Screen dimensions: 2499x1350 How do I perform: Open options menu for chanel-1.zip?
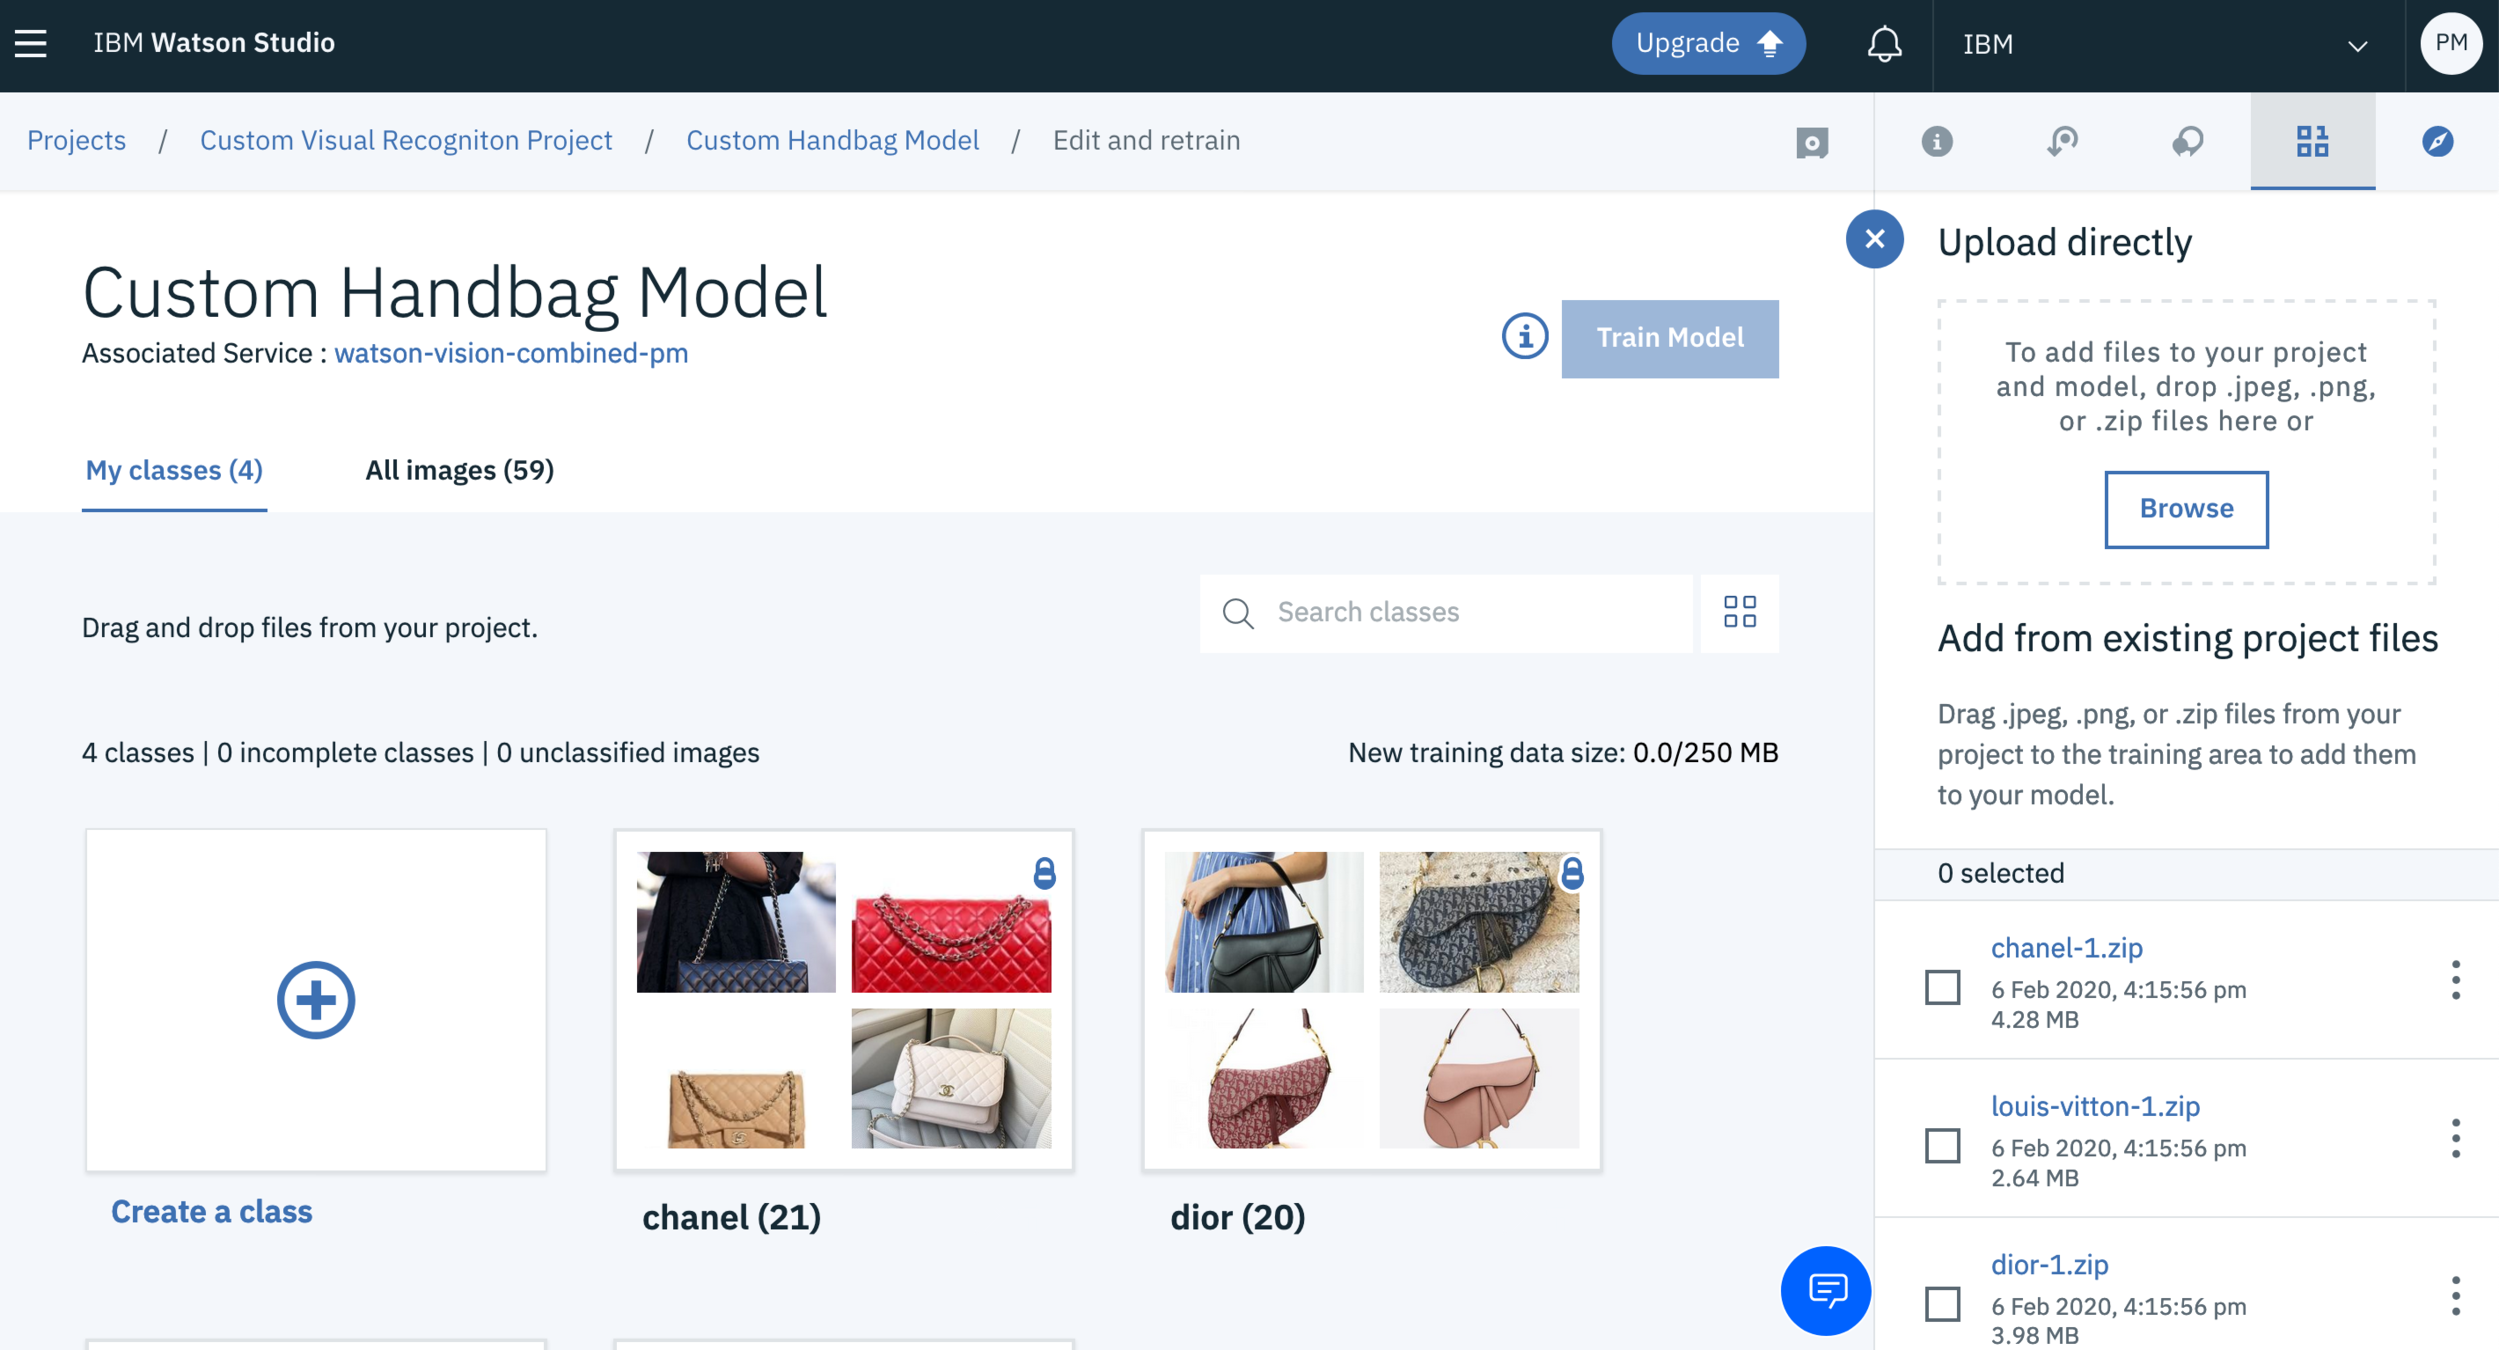[x=2455, y=980]
